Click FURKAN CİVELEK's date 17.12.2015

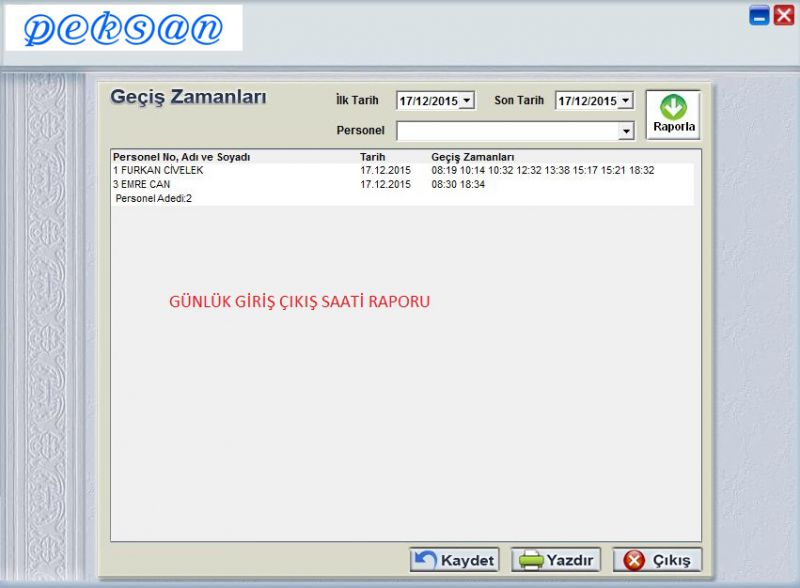385,170
